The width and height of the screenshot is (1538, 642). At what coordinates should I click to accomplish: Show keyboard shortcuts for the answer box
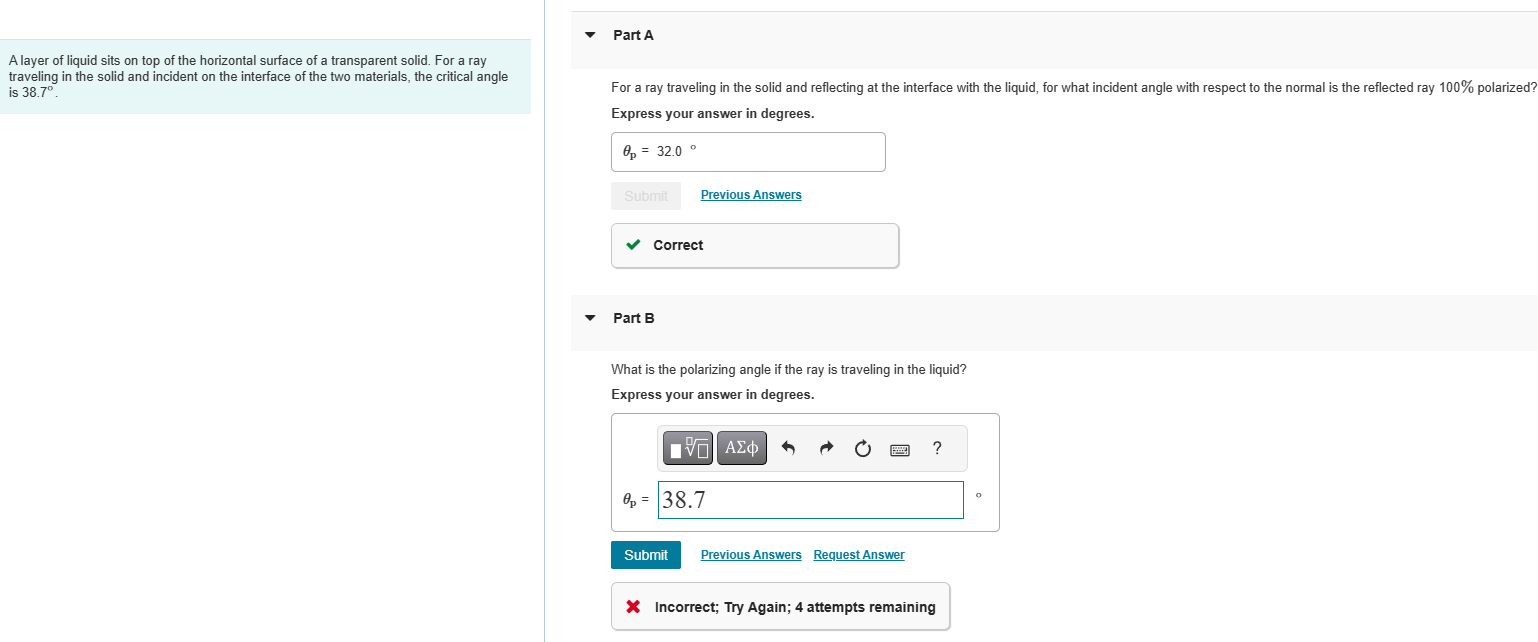click(x=900, y=449)
